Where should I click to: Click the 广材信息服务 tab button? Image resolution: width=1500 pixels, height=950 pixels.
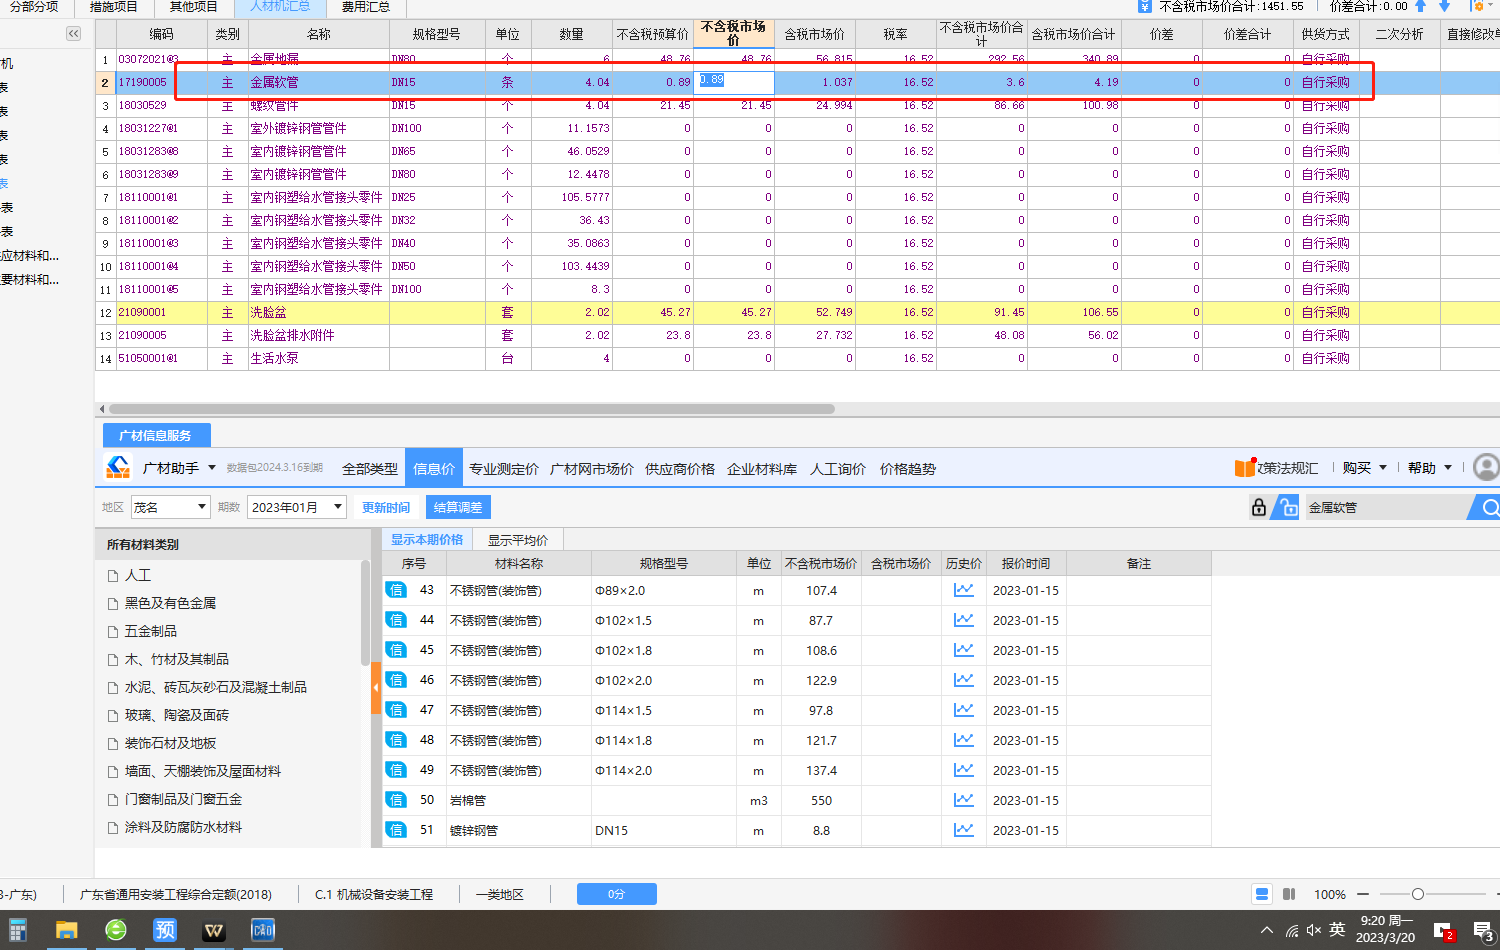pos(156,435)
